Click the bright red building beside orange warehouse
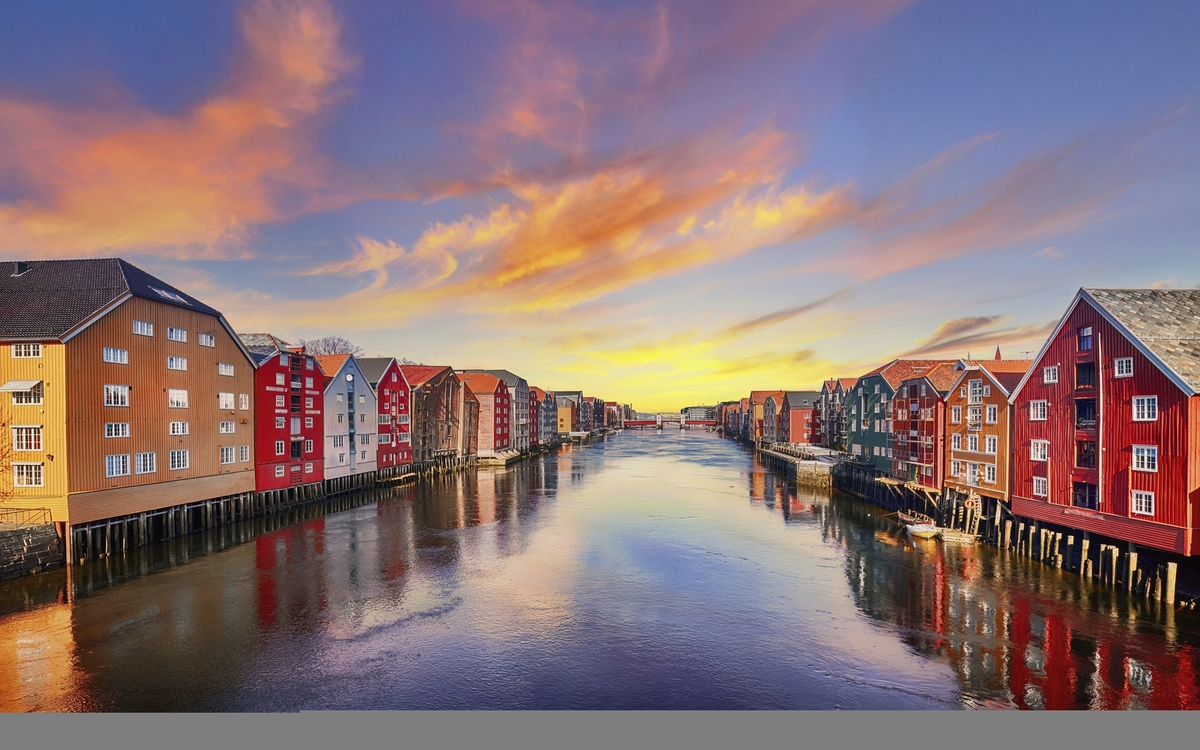Image resolution: width=1200 pixels, height=750 pixels. point(288,420)
